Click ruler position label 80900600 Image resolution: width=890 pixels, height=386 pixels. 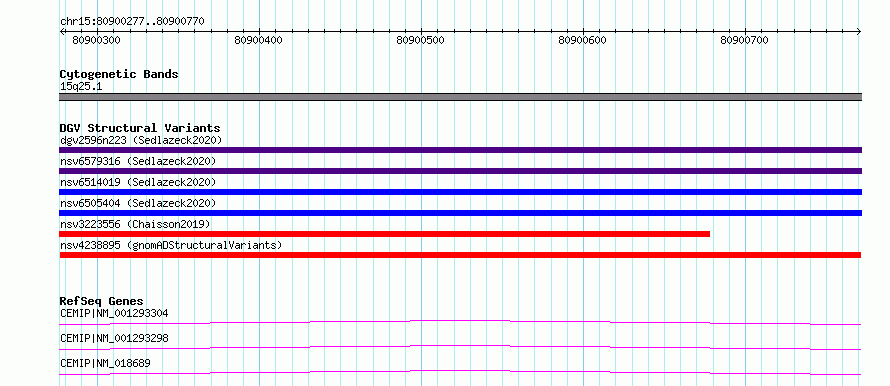point(582,40)
